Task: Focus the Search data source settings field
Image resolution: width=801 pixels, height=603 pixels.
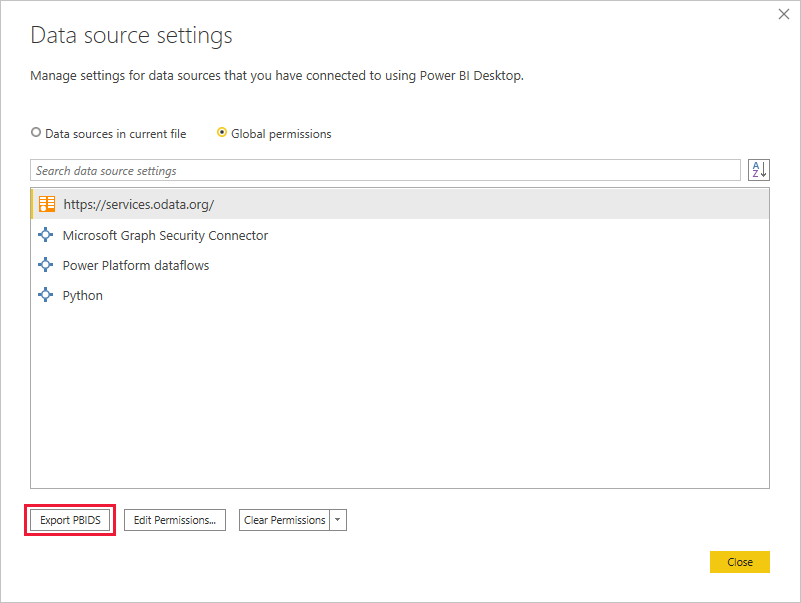Action: [x=385, y=170]
